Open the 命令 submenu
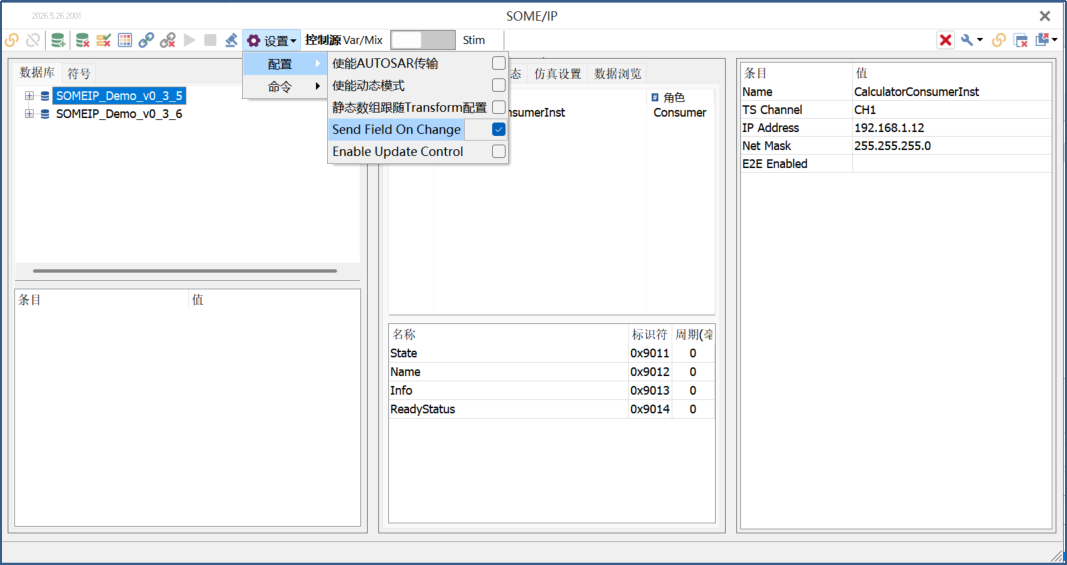The height and width of the screenshot is (565, 1067). (x=285, y=86)
